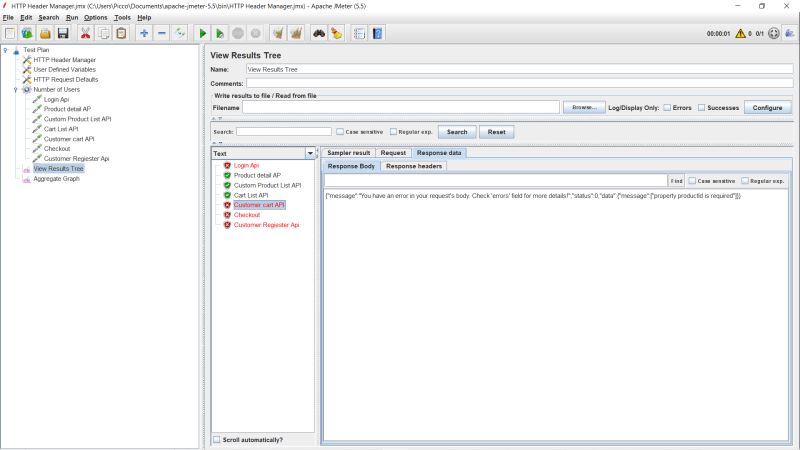The image size is (800, 450).
Task: Click the Browse... button
Action: pyautogui.click(x=584, y=108)
